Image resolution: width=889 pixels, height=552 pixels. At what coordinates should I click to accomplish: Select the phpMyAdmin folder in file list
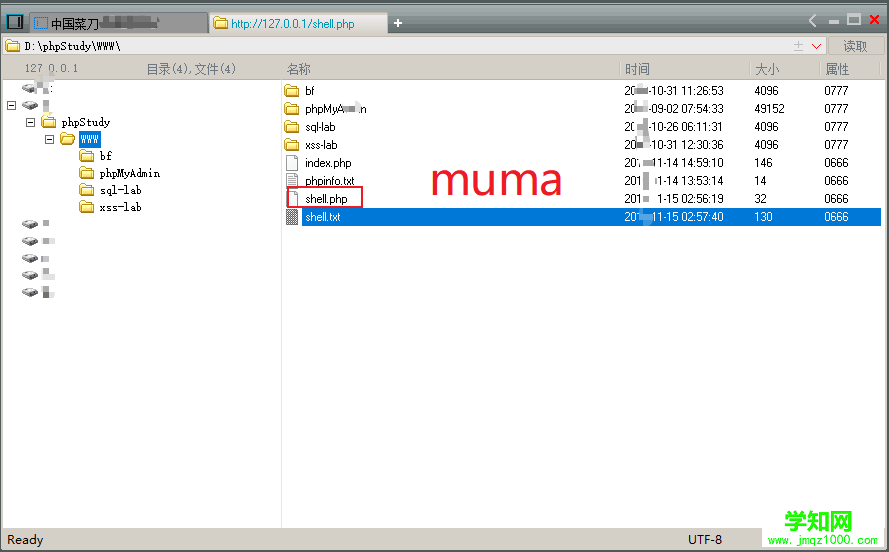[336, 109]
